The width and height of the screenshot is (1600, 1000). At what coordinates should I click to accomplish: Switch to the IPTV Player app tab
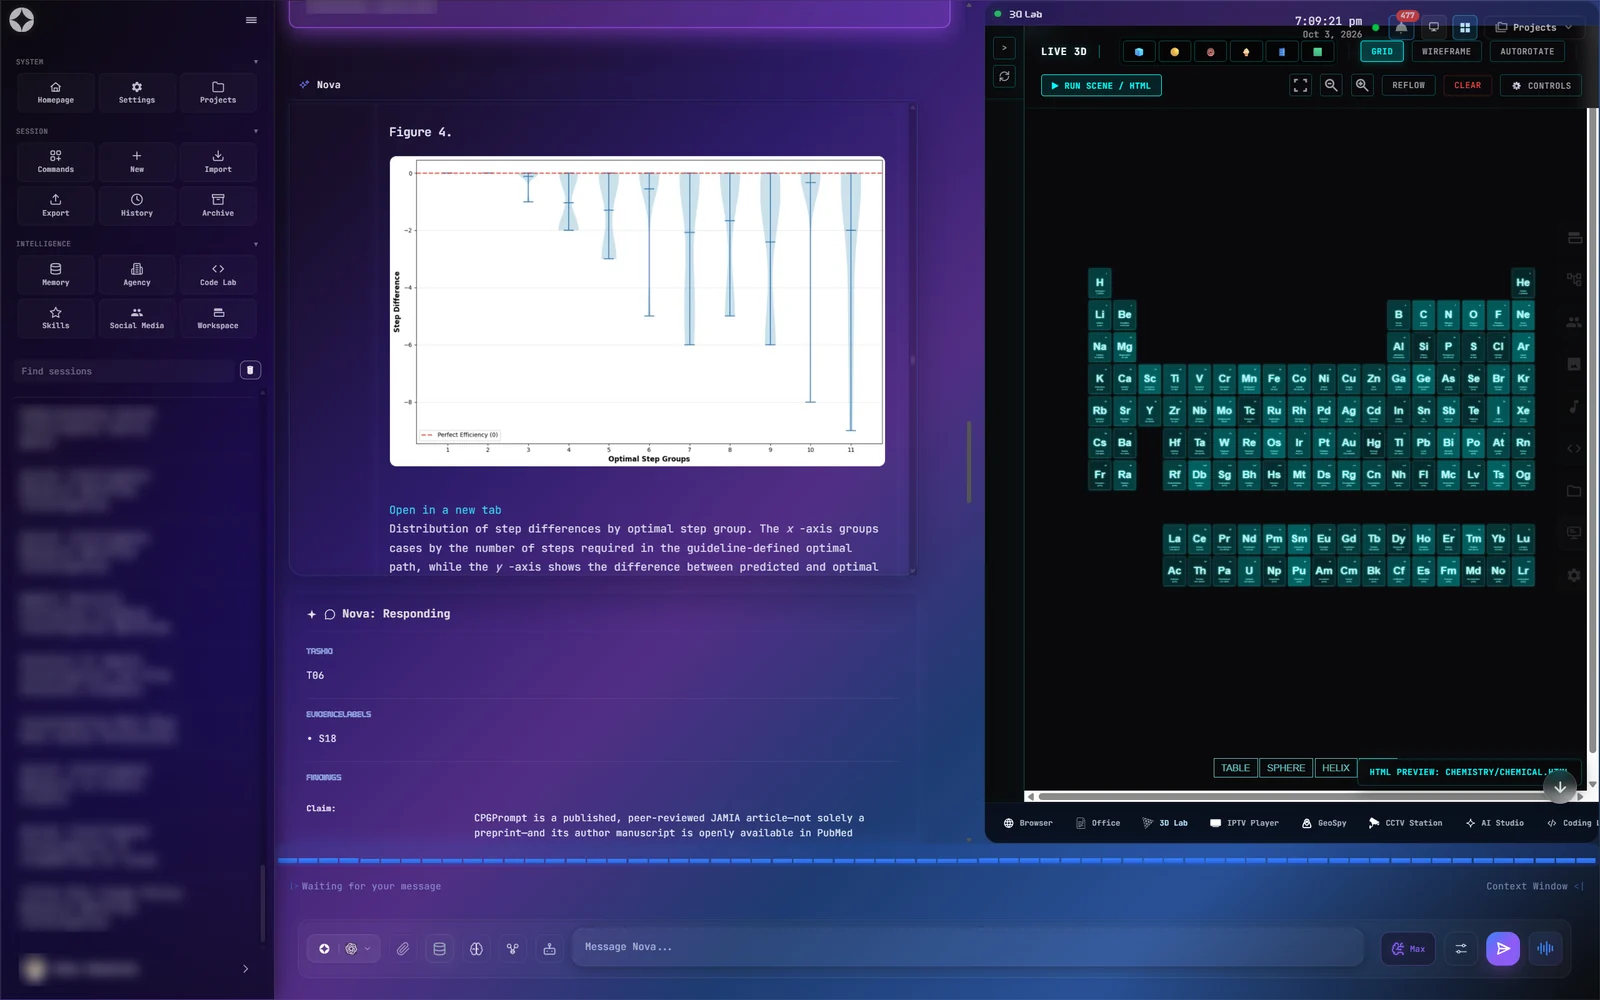tap(1244, 823)
